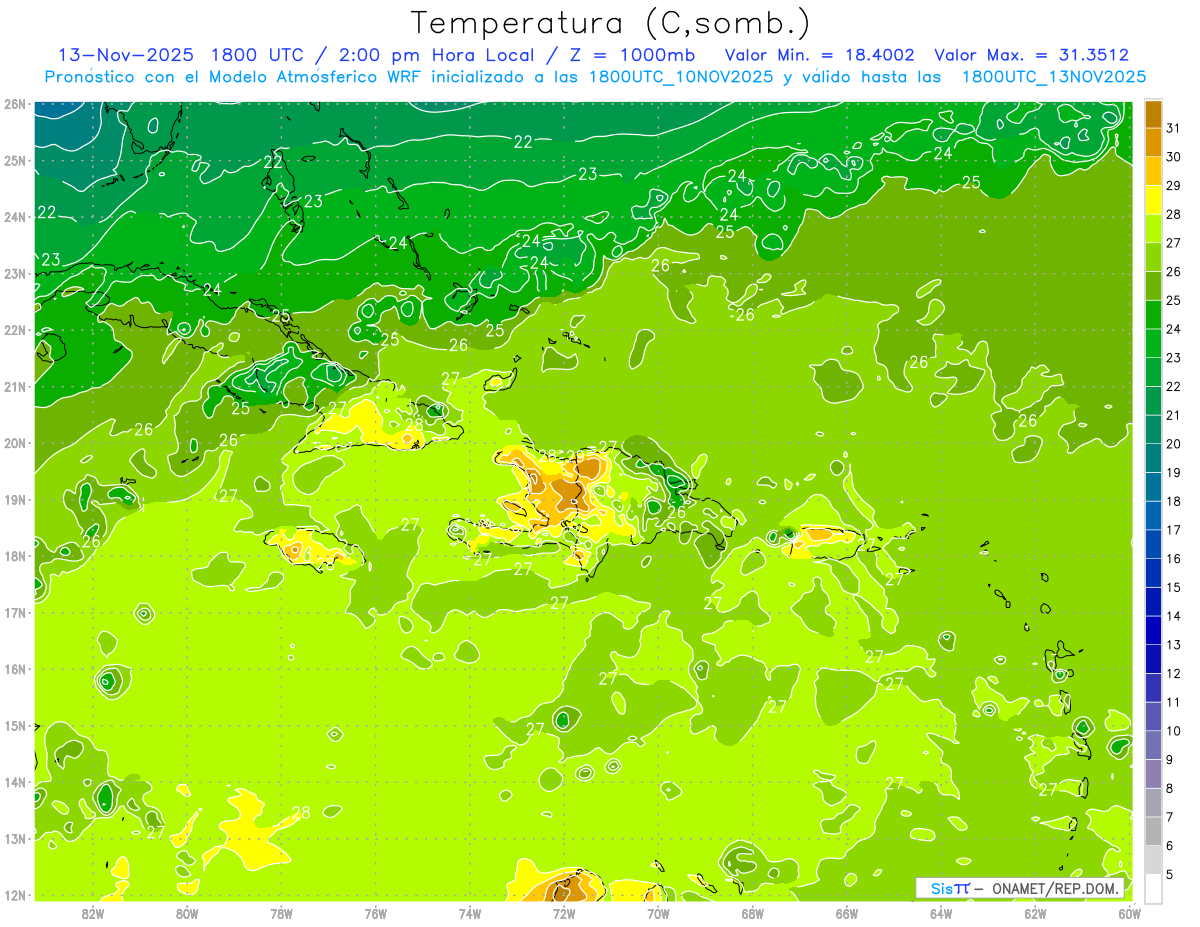Click the 14N latitude axis label
The image size is (1200, 927).
pos(14,782)
